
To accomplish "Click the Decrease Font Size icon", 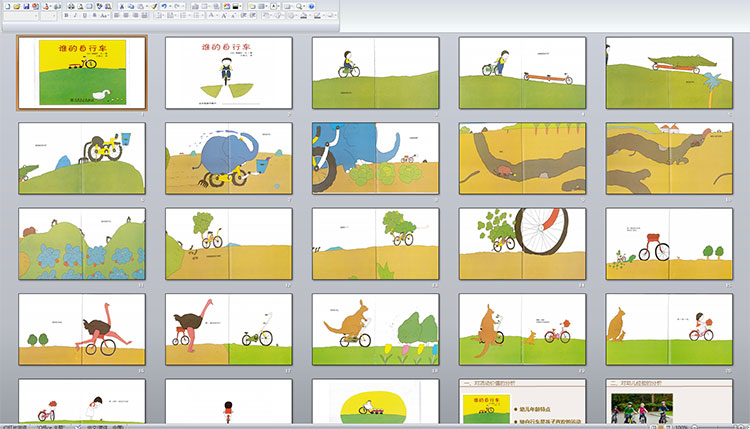I will [x=233, y=15].
